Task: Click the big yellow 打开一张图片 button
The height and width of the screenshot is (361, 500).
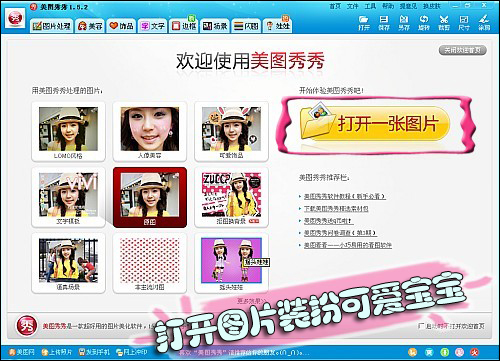Action: tap(375, 124)
